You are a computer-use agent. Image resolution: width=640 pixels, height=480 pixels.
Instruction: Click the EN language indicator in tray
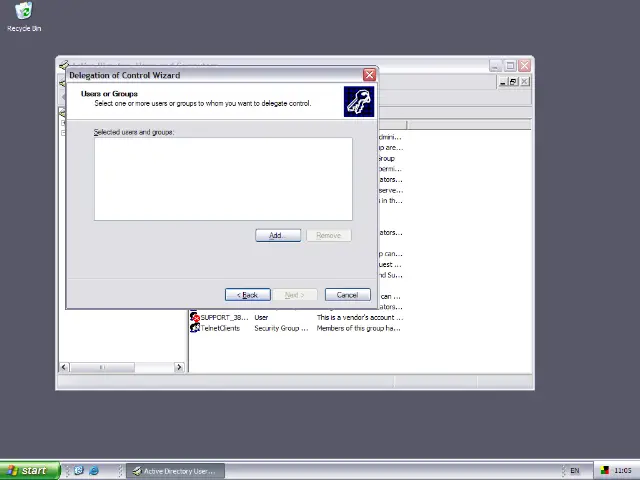(x=574, y=471)
